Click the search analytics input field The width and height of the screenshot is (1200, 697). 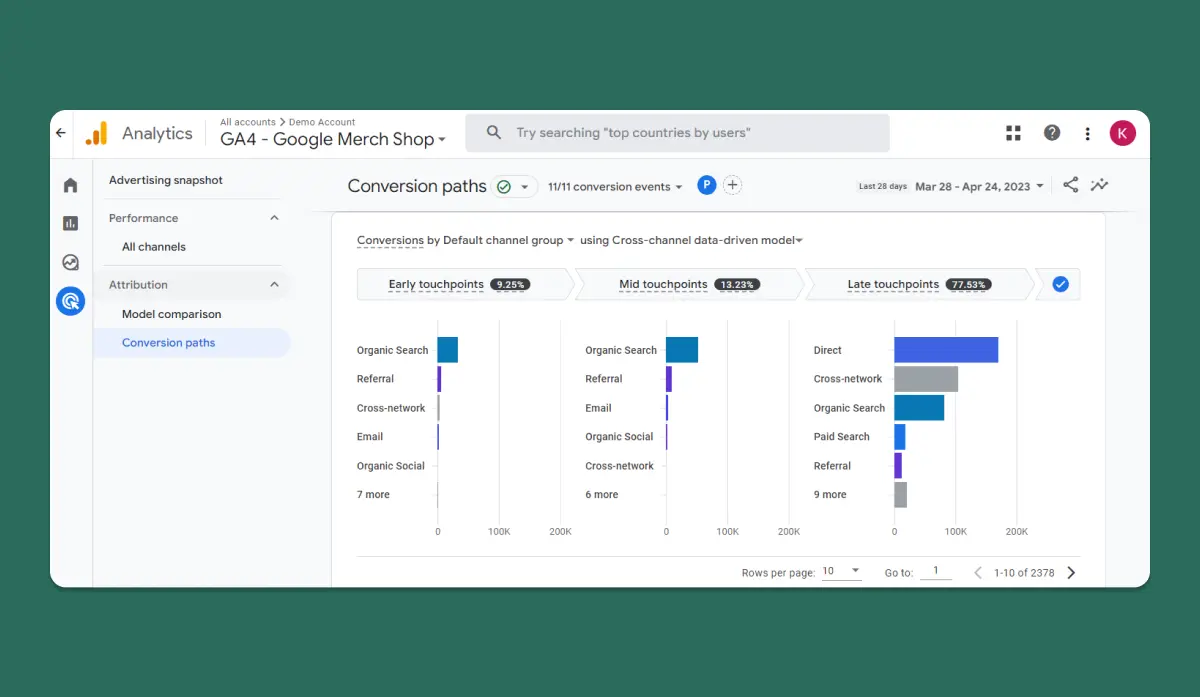[x=677, y=133]
